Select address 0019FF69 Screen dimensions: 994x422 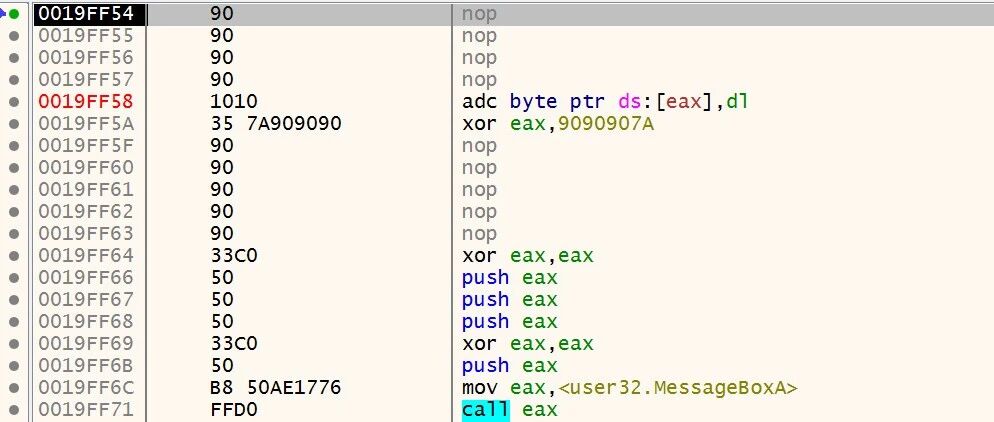(86, 343)
